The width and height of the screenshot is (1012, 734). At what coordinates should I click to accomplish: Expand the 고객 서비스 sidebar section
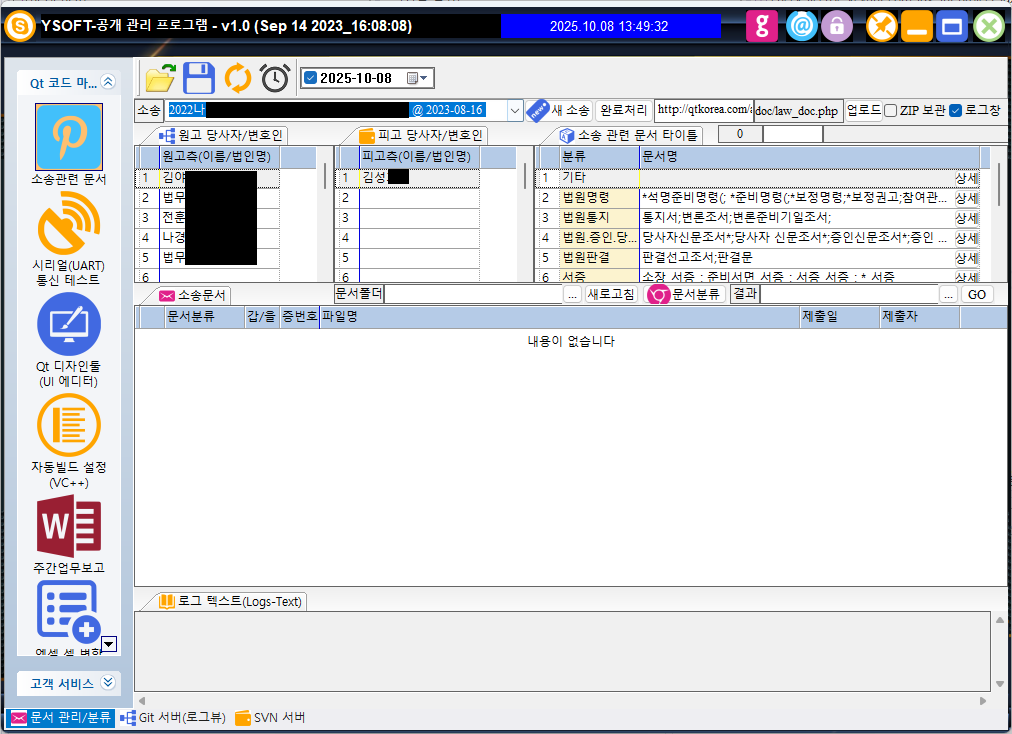click(108, 683)
